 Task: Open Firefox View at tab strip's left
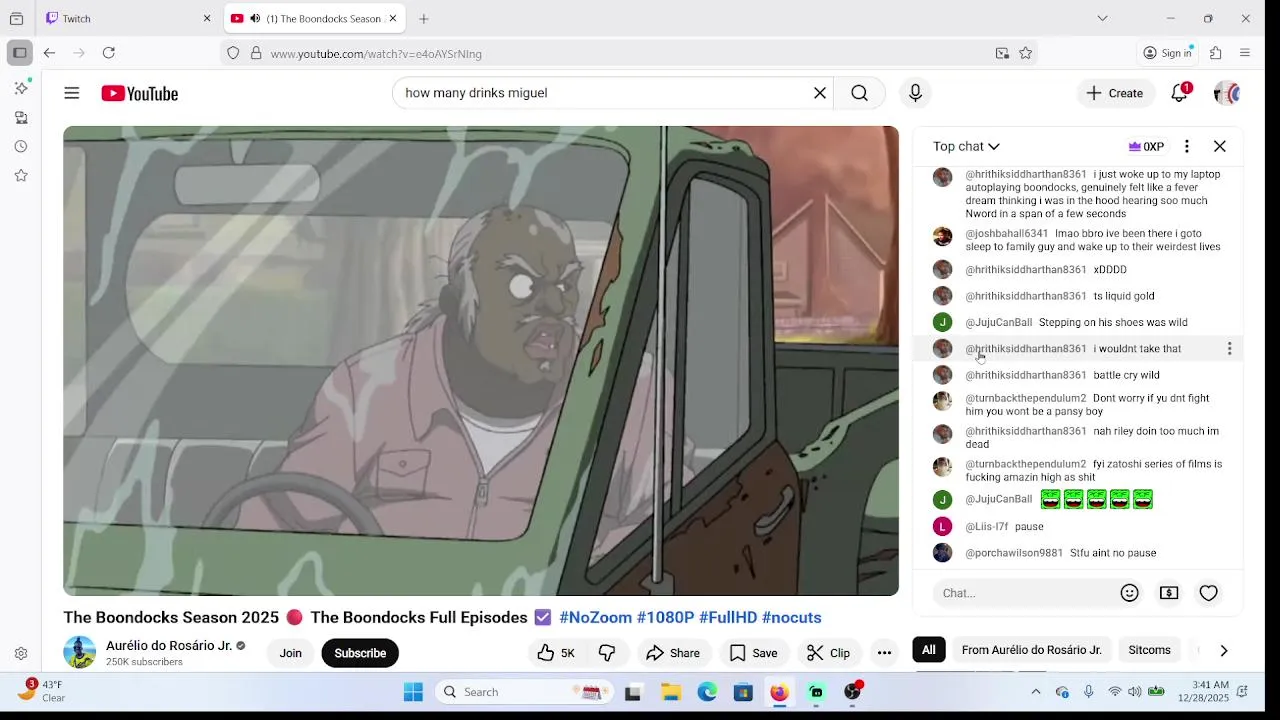point(16,18)
